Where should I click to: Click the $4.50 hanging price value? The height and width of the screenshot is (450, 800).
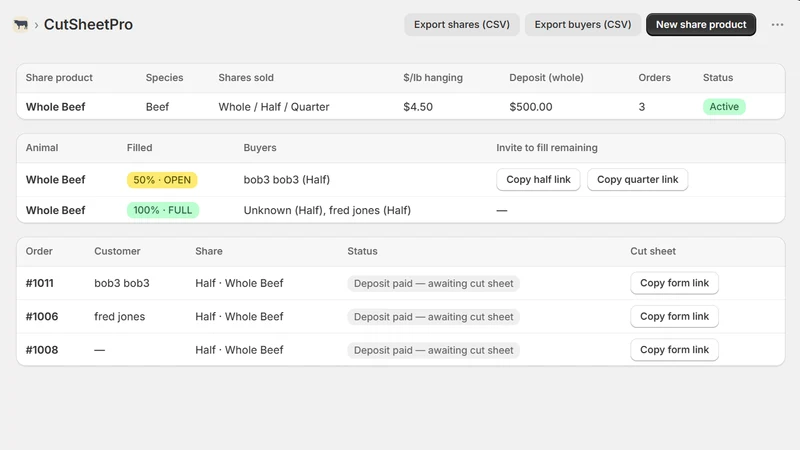point(418,107)
